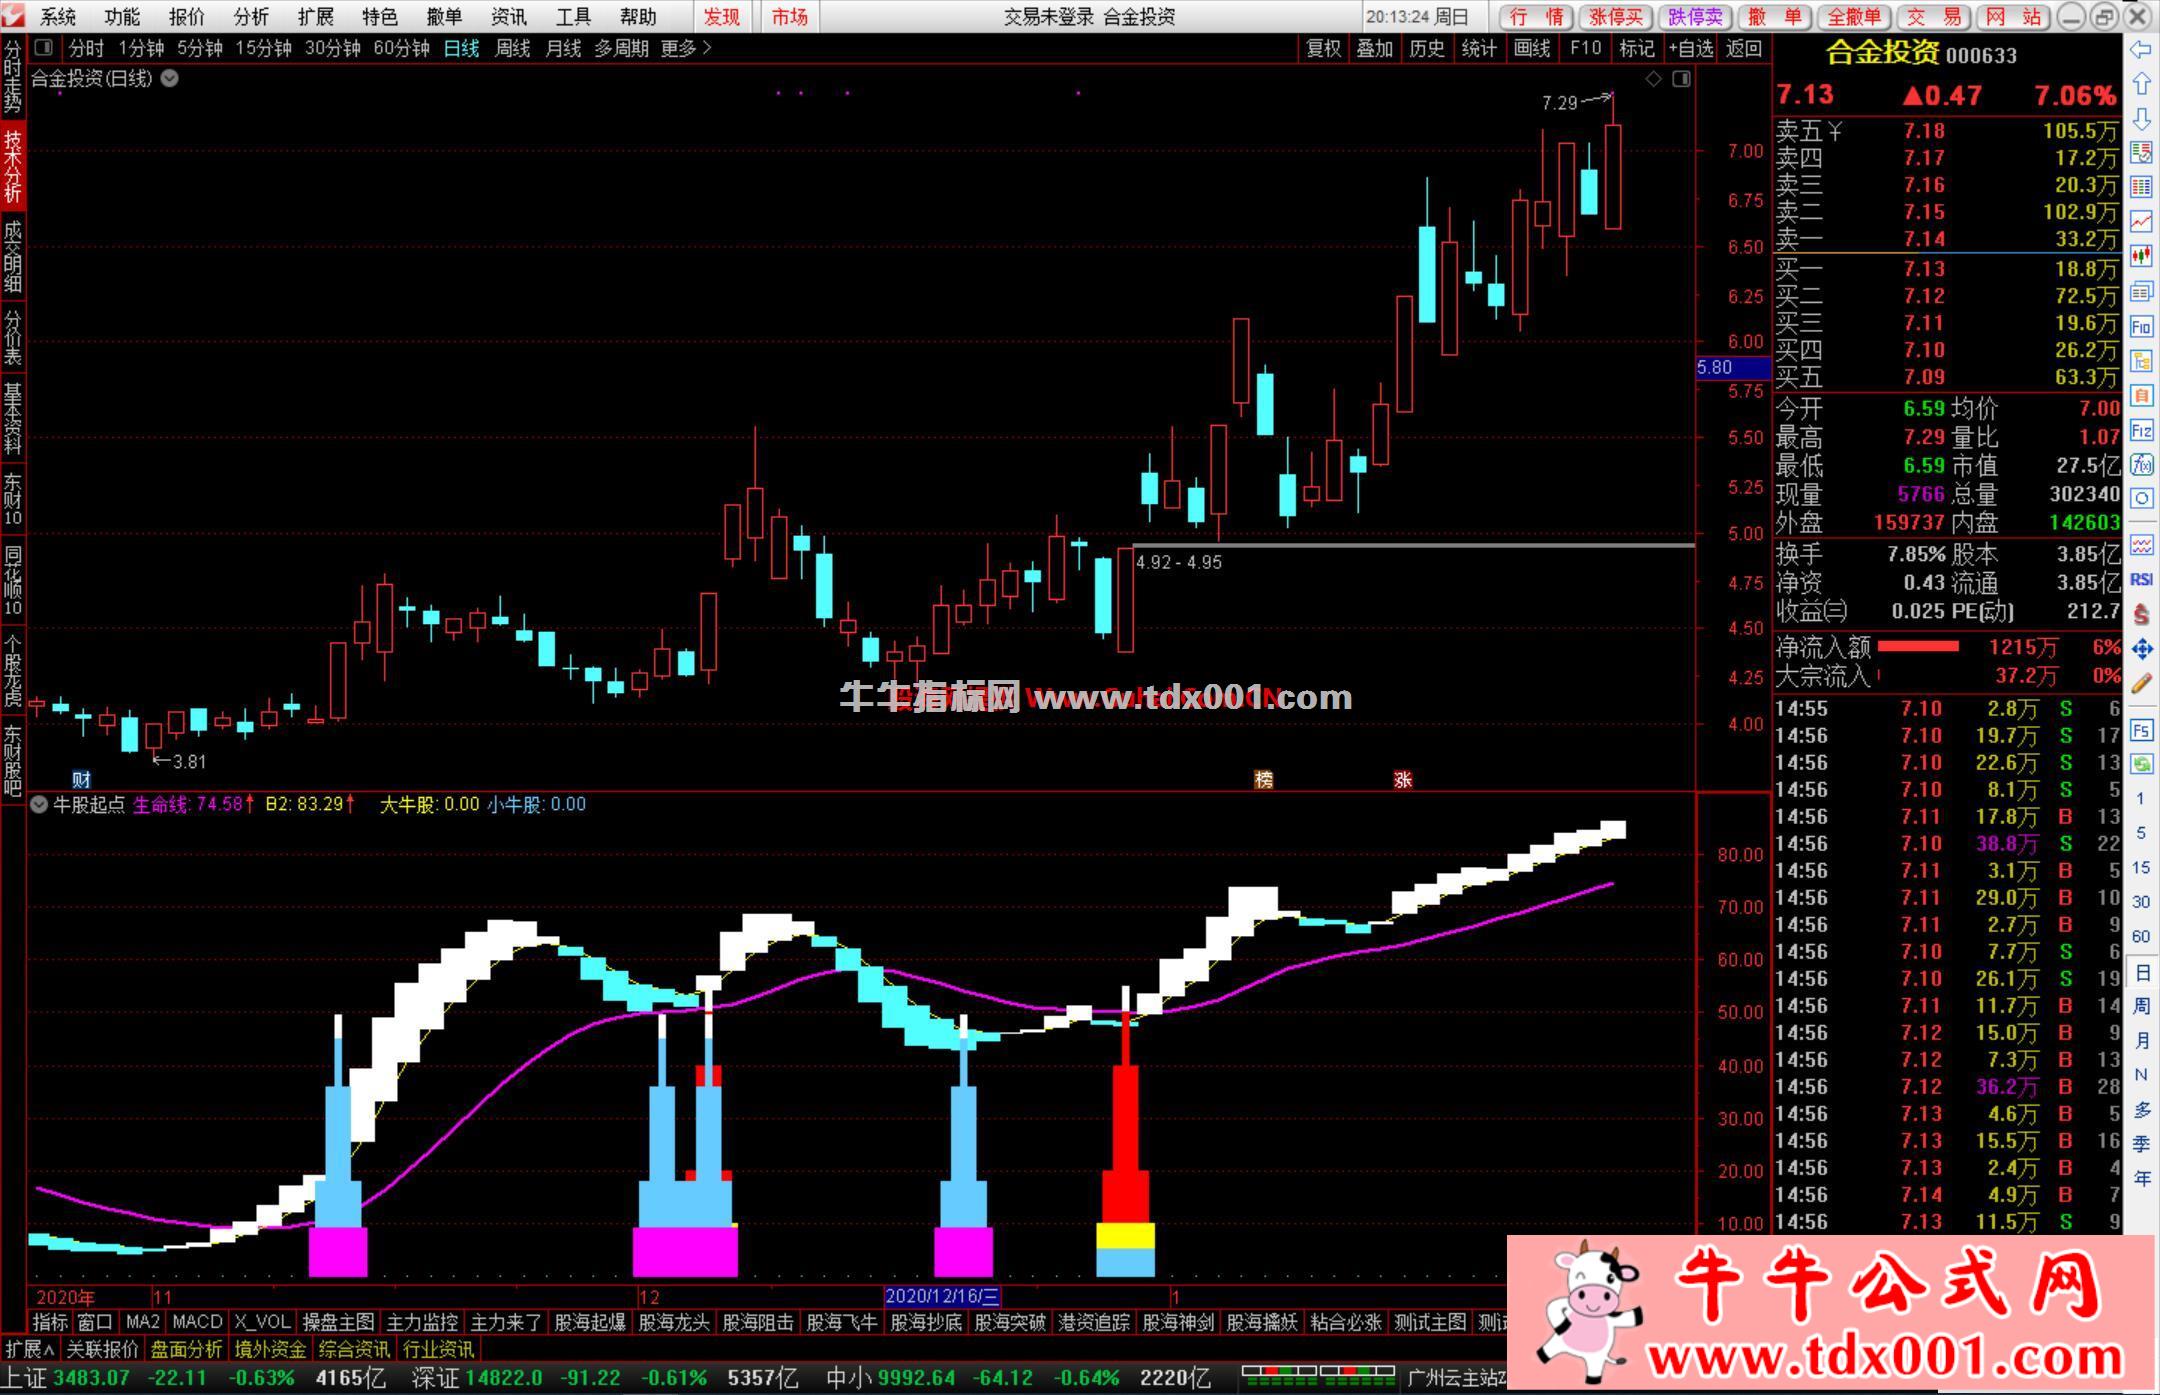The width and height of the screenshot is (2160, 1395).
Task: Click the 市场 button
Action: pyautogui.click(x=789, y=17)
